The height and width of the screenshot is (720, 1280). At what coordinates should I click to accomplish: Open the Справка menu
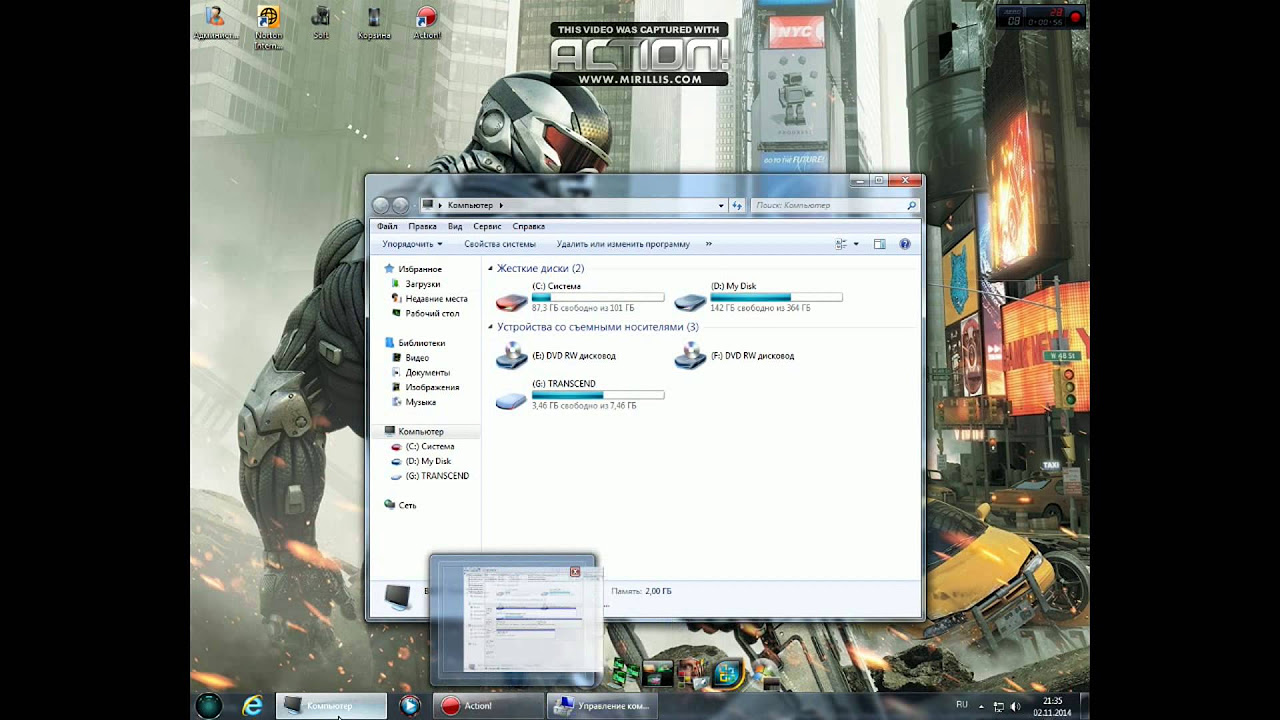tap(528, 227)
